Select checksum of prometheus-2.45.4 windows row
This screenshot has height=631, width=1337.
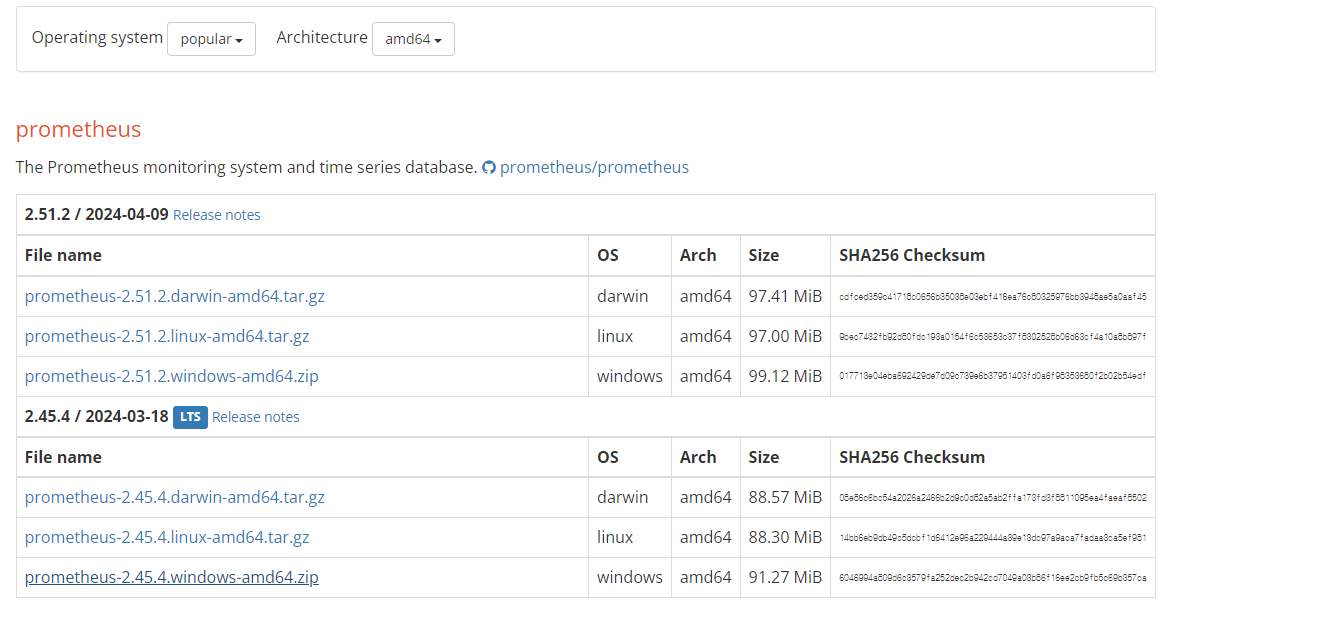993,578
